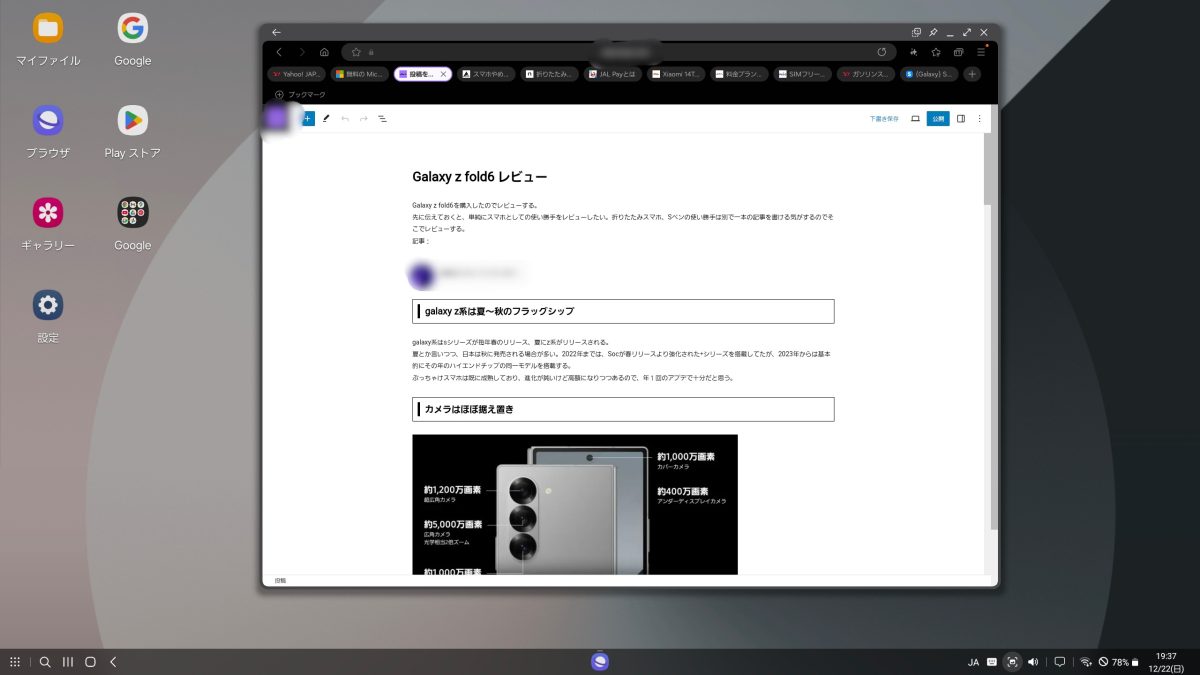Click the browser home icon

tap(324, 52)
